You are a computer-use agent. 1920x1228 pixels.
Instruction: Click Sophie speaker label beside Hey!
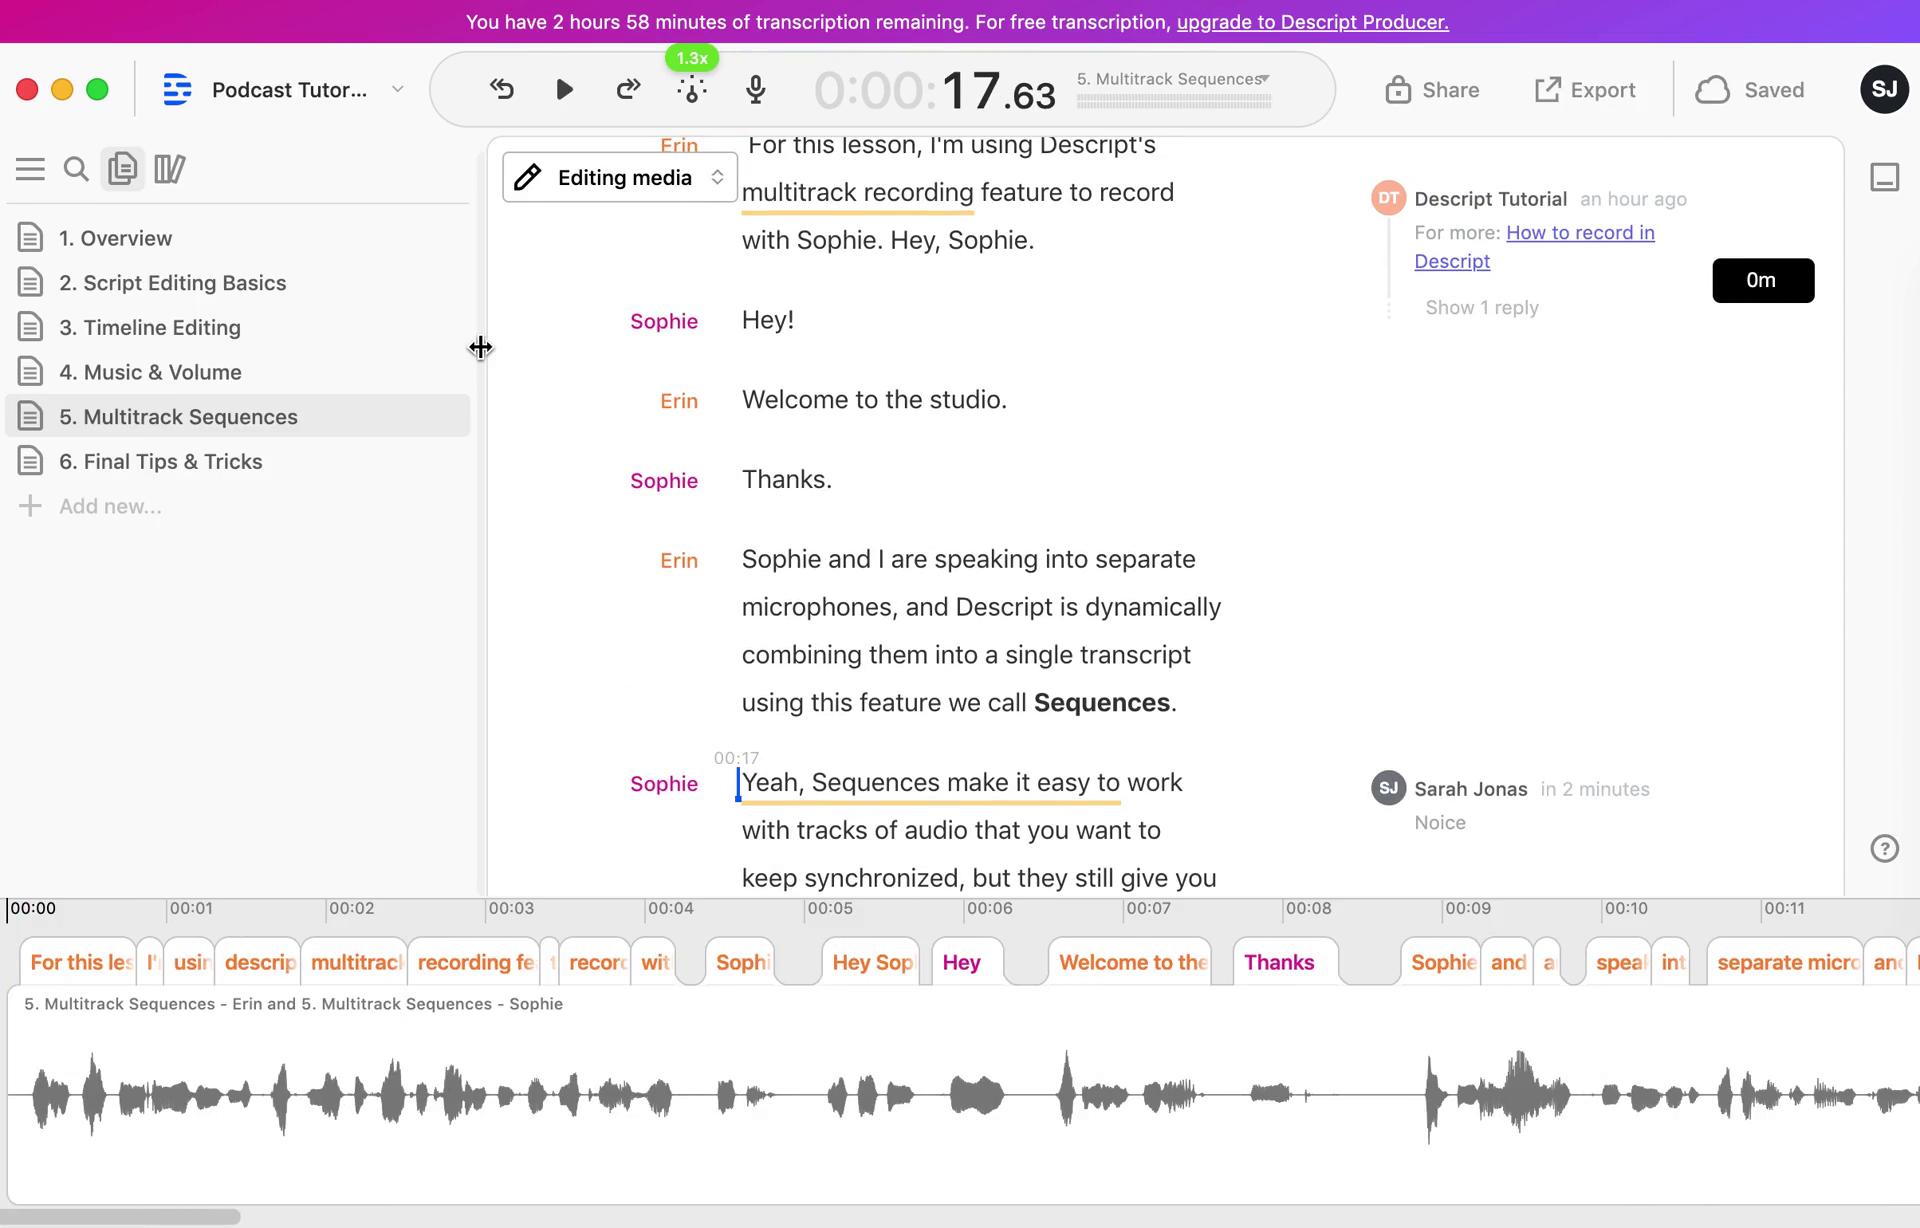tap(664, 321)
